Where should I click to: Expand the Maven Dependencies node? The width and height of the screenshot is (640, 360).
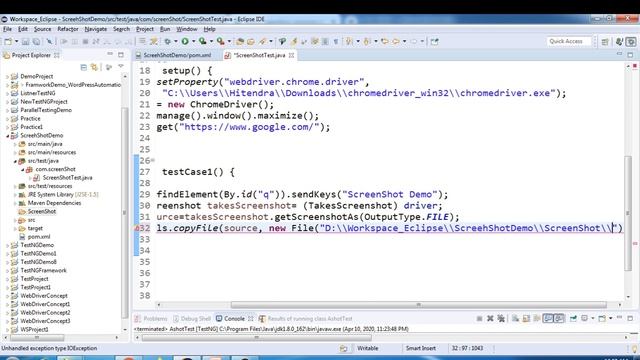(15, 203)
